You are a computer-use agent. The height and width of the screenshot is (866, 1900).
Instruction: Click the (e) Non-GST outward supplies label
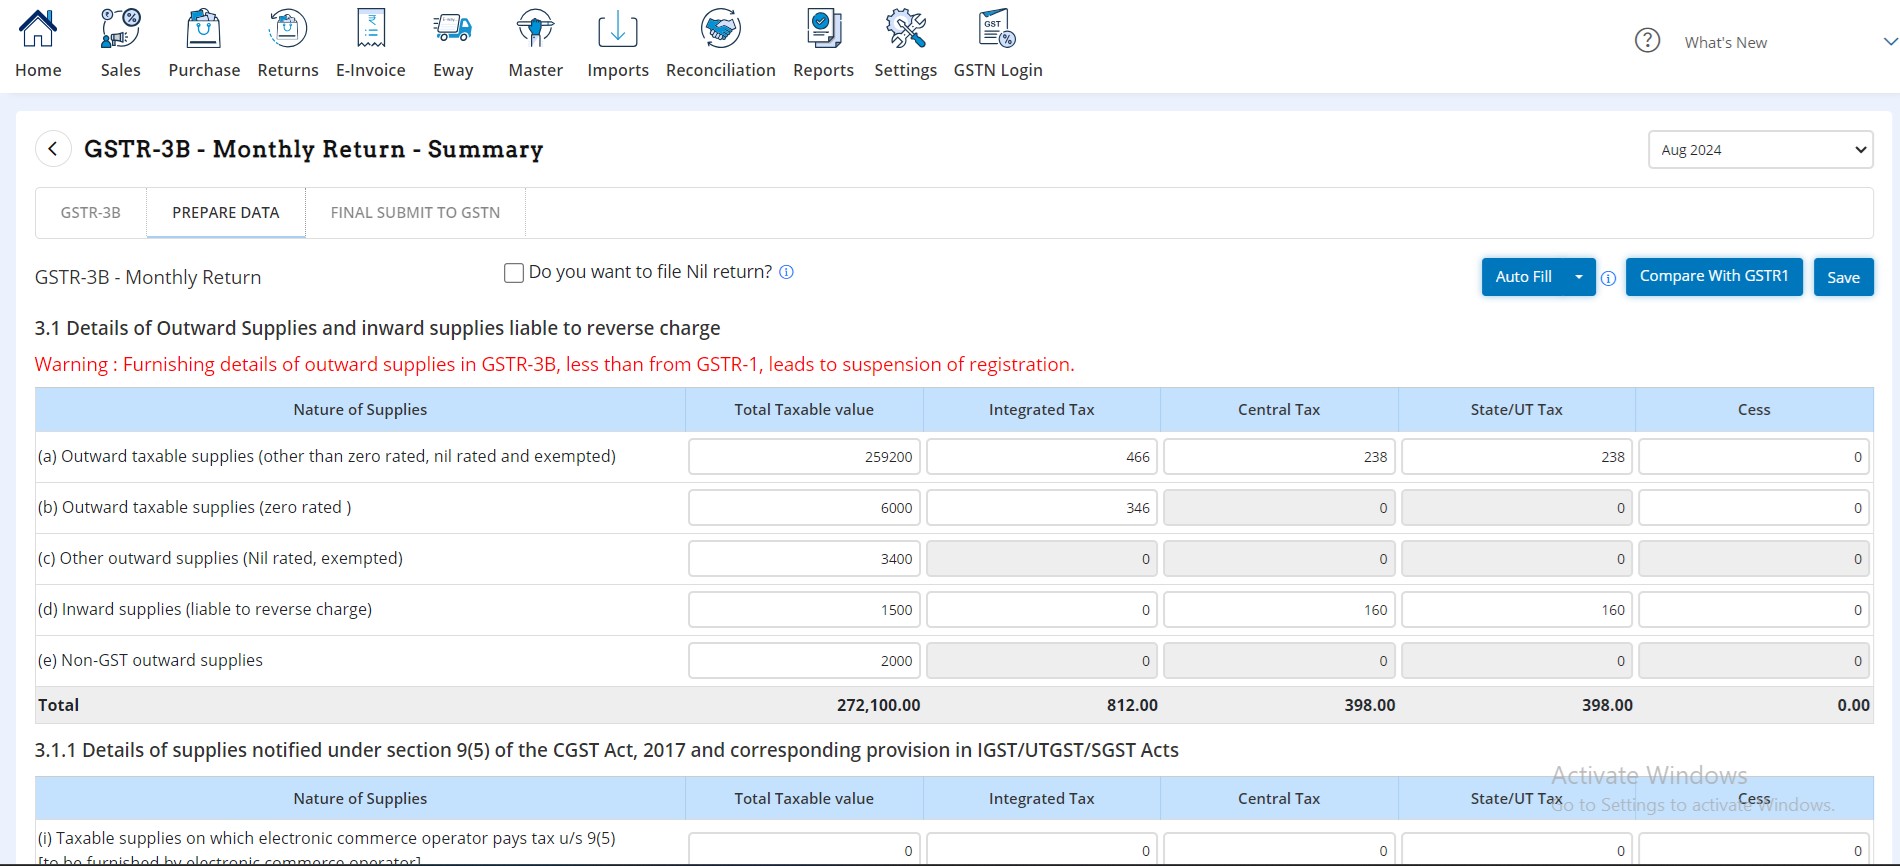[x=150, y=660]
